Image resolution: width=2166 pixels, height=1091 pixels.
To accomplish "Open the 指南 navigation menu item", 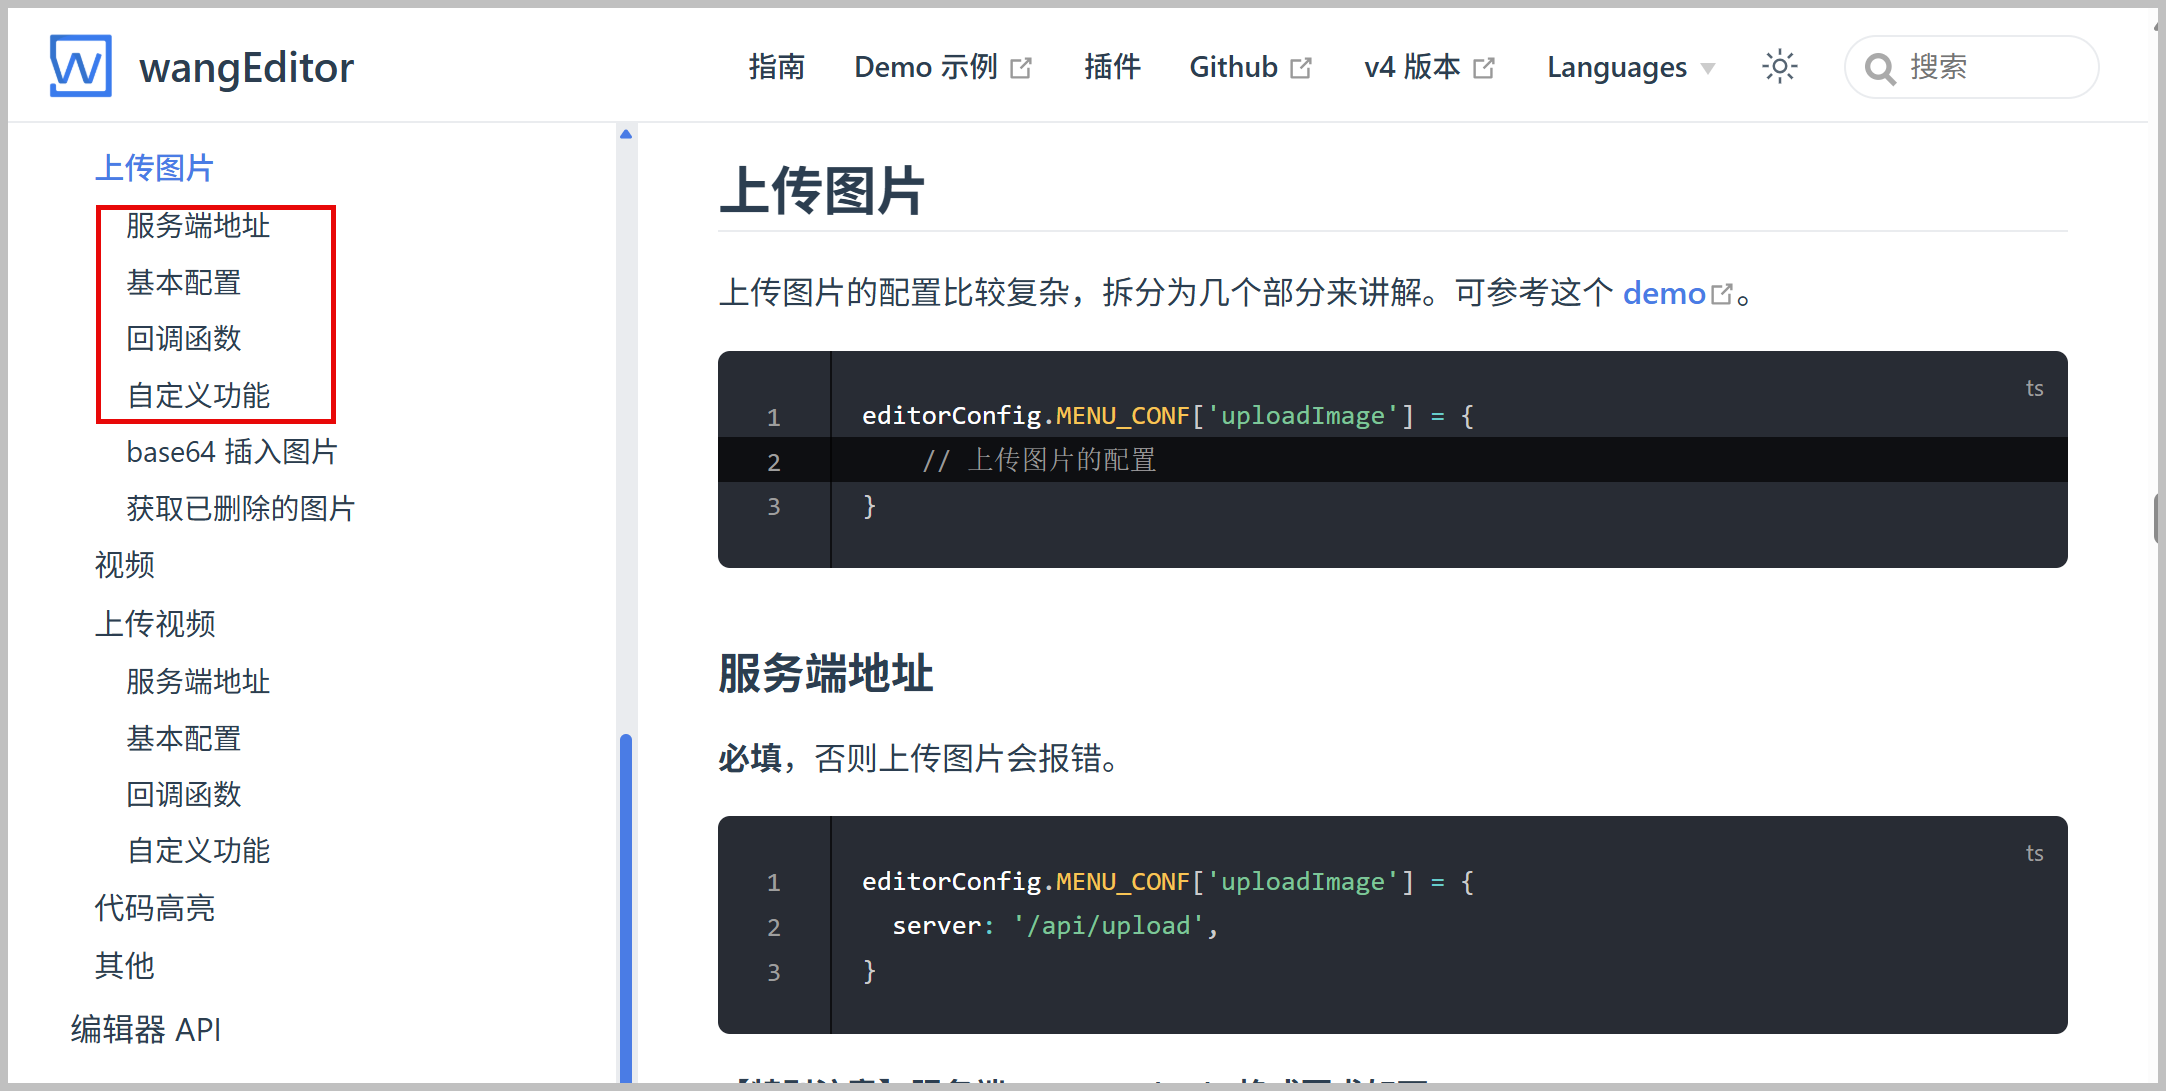I will 776,67.
